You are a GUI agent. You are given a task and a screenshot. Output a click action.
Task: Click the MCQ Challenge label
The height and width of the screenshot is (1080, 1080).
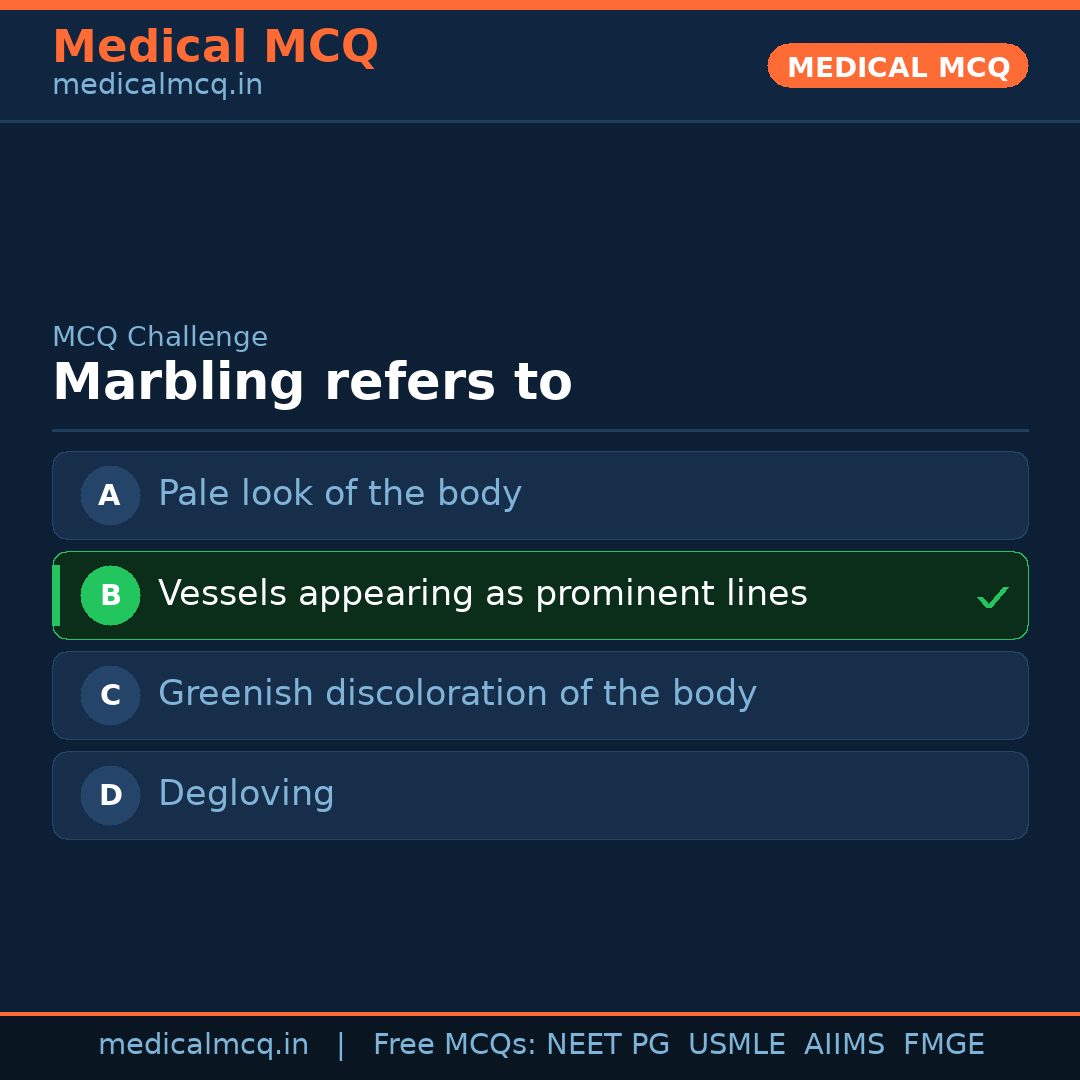pos(160,338)
